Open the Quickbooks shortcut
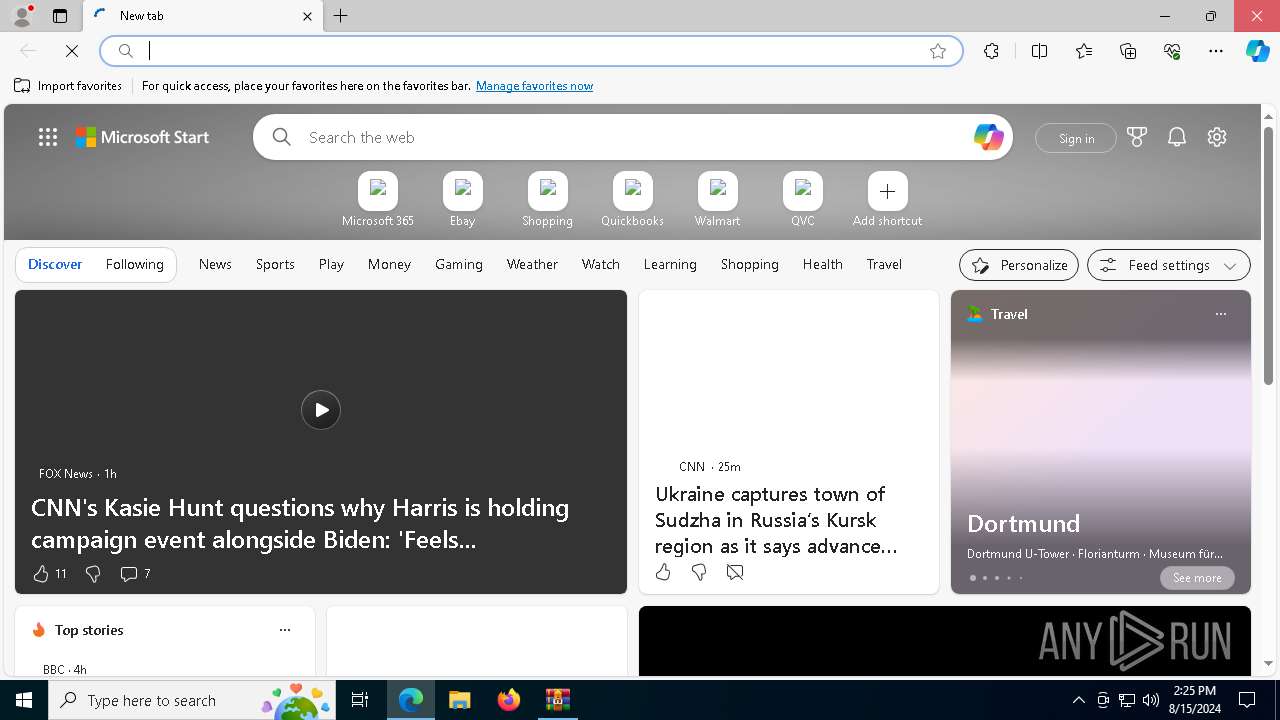This screenshot has height=720, width=1280. coord(632,200)
